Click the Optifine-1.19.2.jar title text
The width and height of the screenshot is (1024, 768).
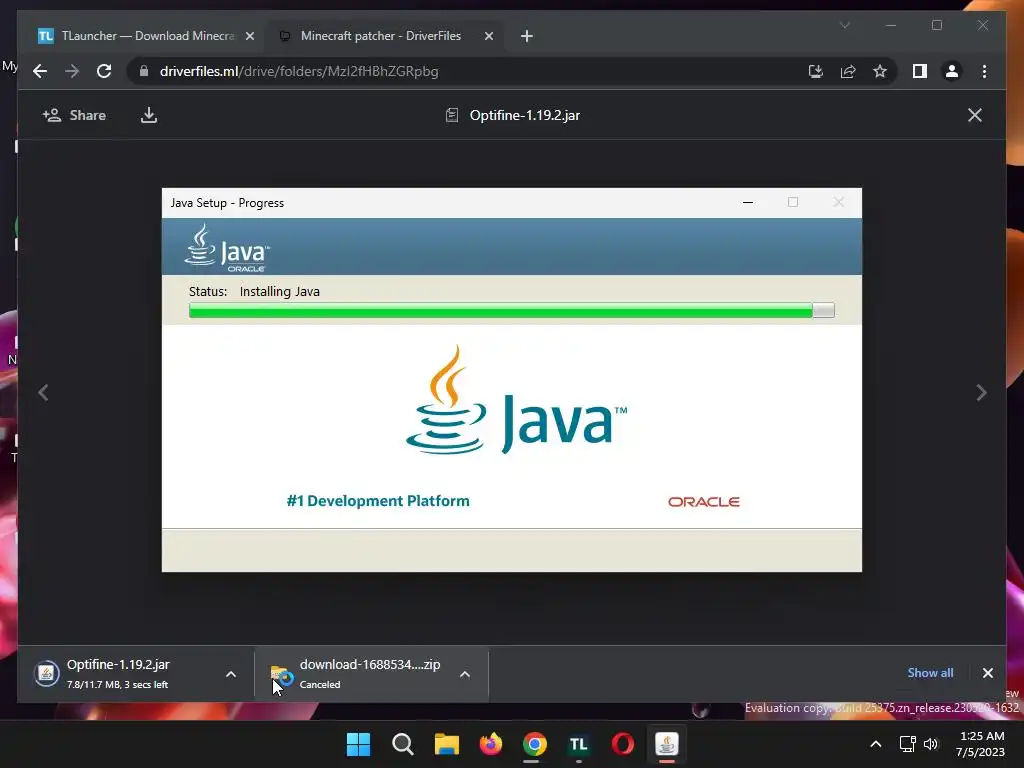tap(524, 115)
